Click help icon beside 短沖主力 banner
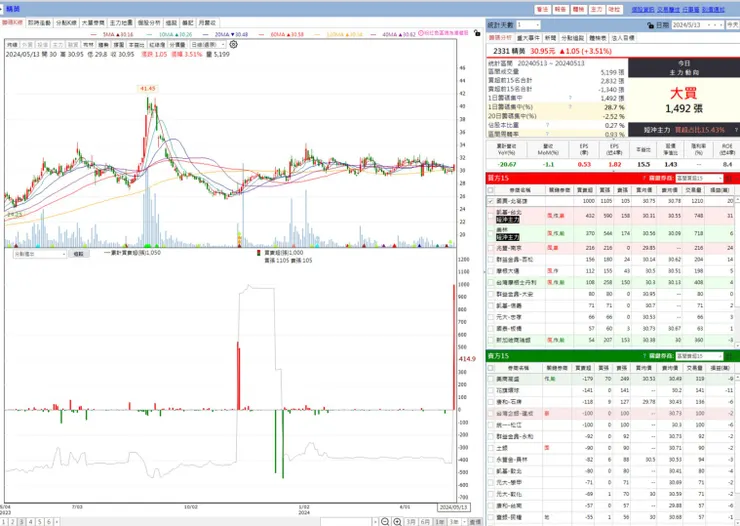The height and width of the screenshot is (526, 740). pos(736,130)
